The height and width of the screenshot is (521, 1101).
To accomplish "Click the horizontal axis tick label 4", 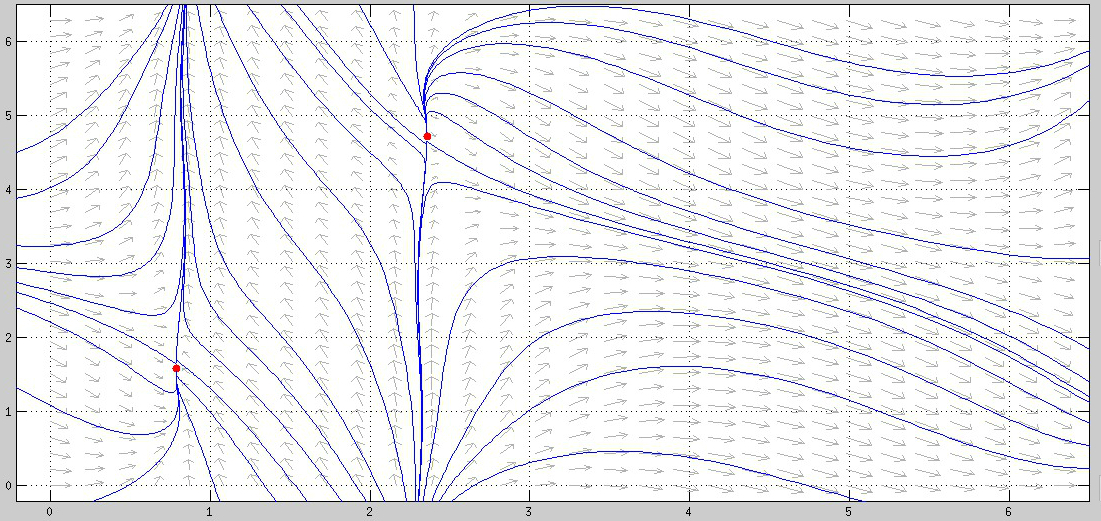I will tap(689, 513).
